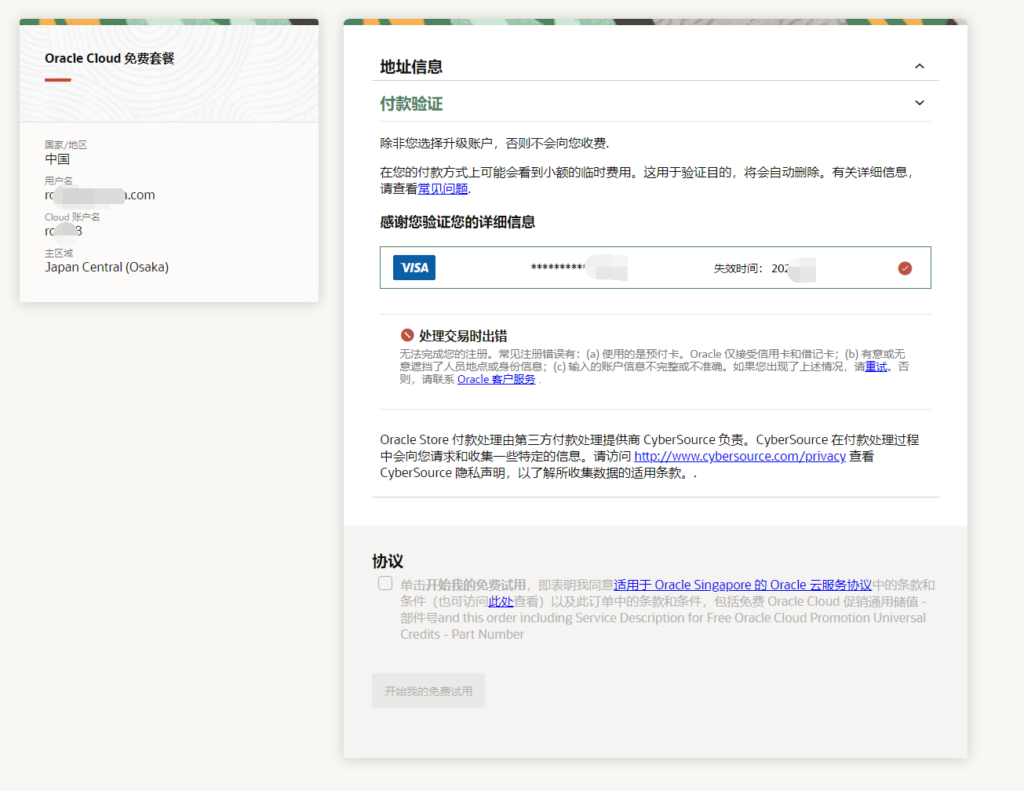Click the VISA card brand logo
This screenshot has height=791, width=1024.
(413, 267)
